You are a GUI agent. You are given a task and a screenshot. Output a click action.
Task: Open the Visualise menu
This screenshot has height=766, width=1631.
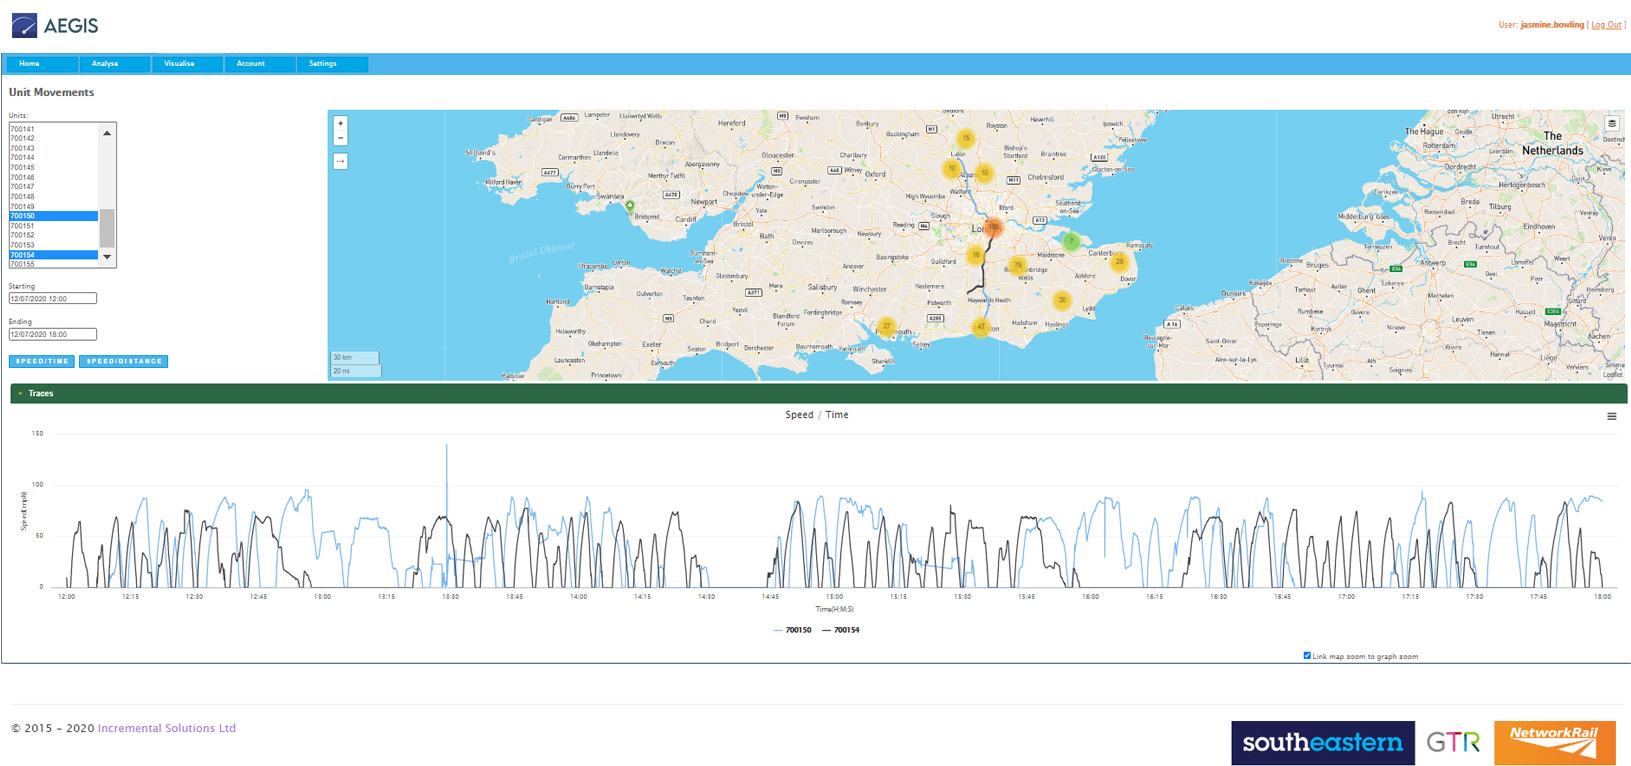coord(179,64)
